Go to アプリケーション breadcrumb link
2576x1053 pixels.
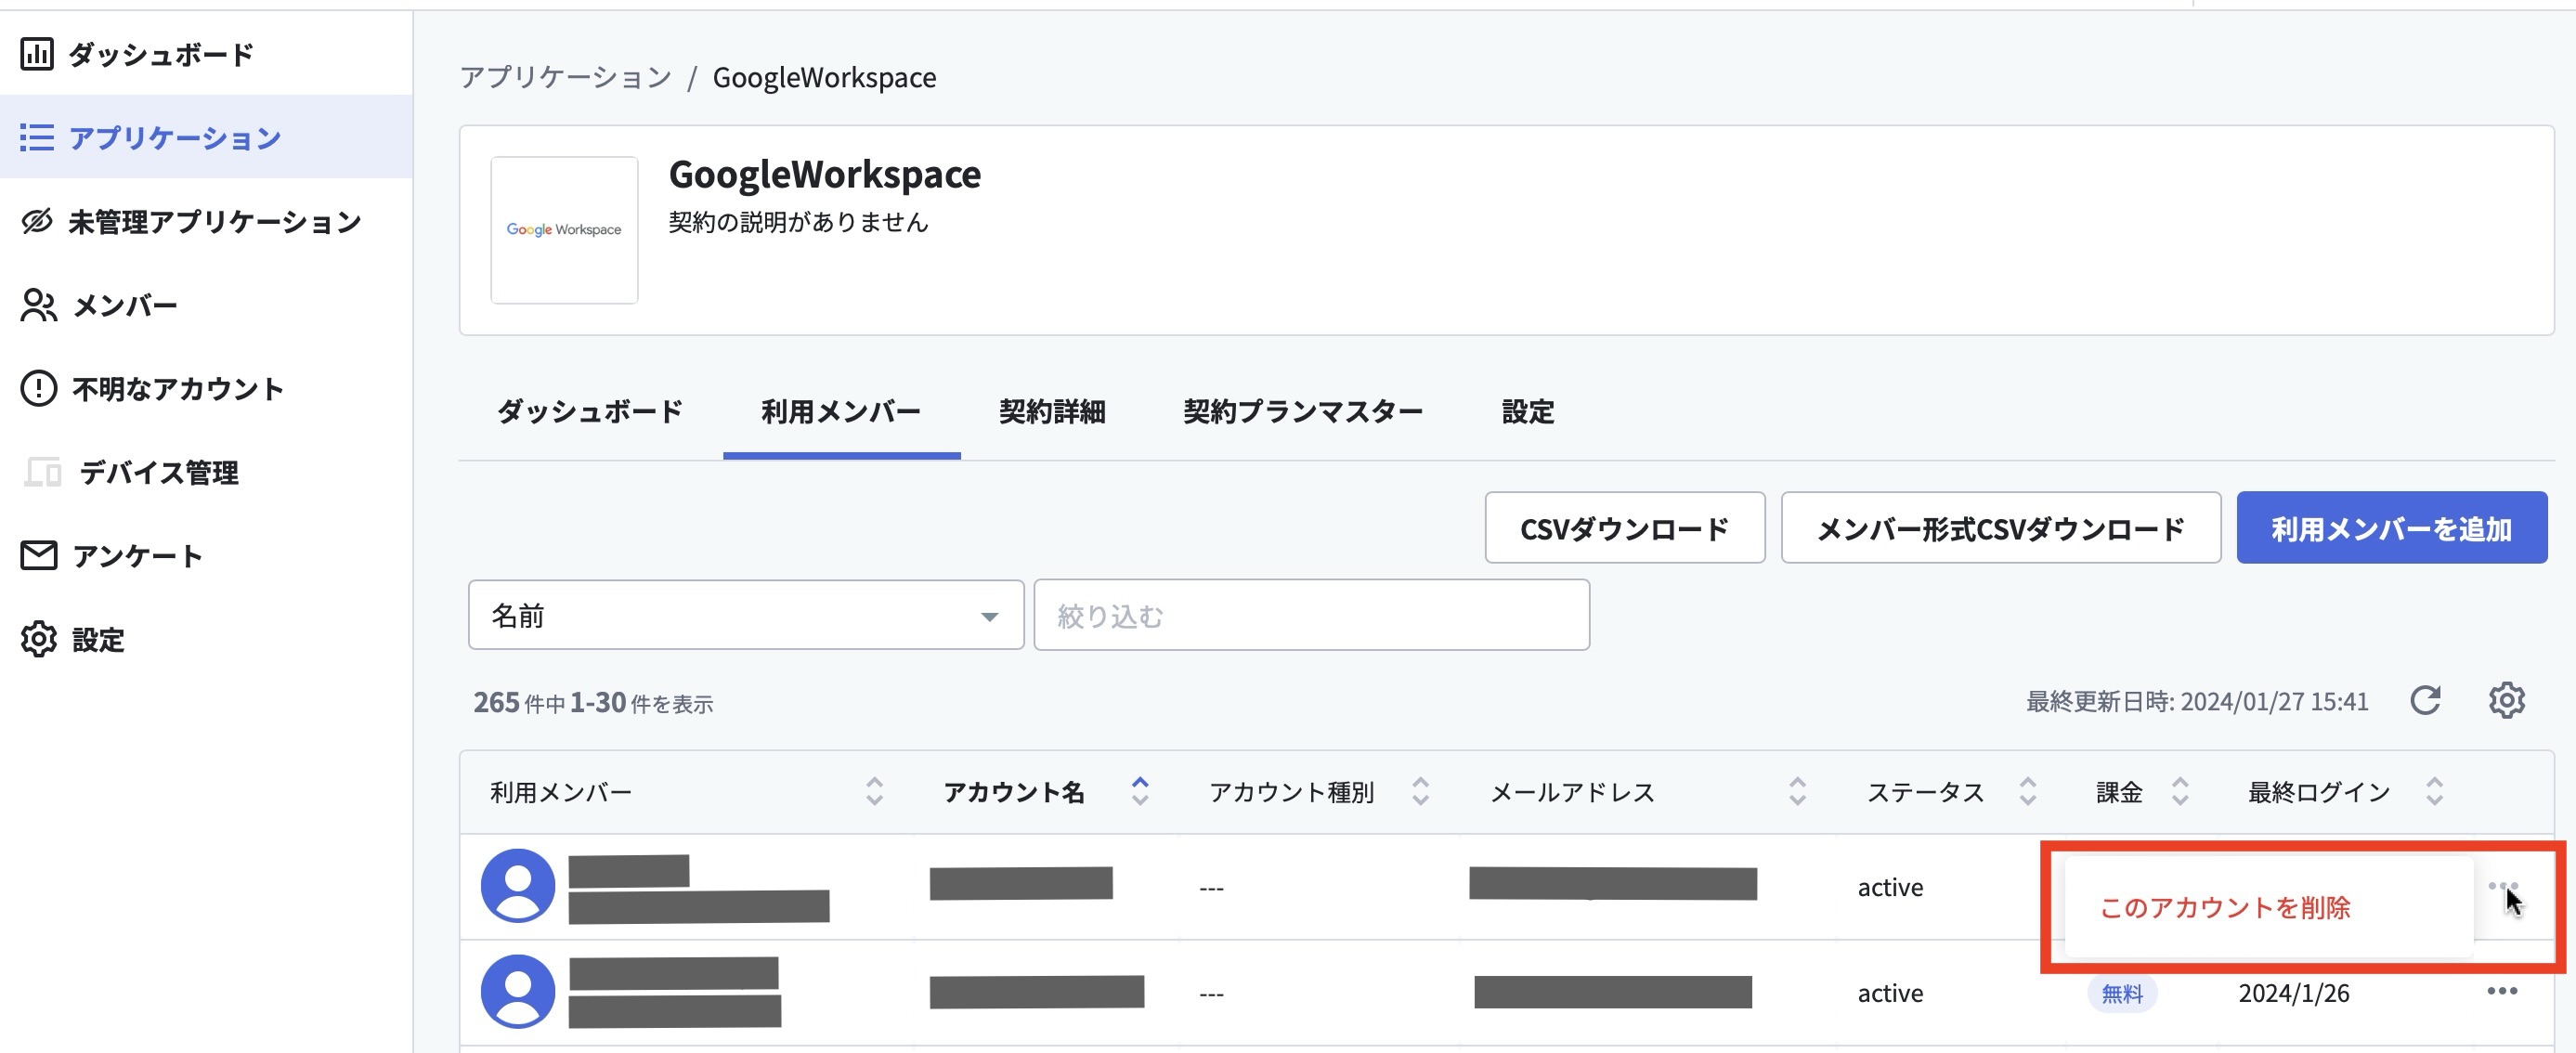[x=565, y=77]
